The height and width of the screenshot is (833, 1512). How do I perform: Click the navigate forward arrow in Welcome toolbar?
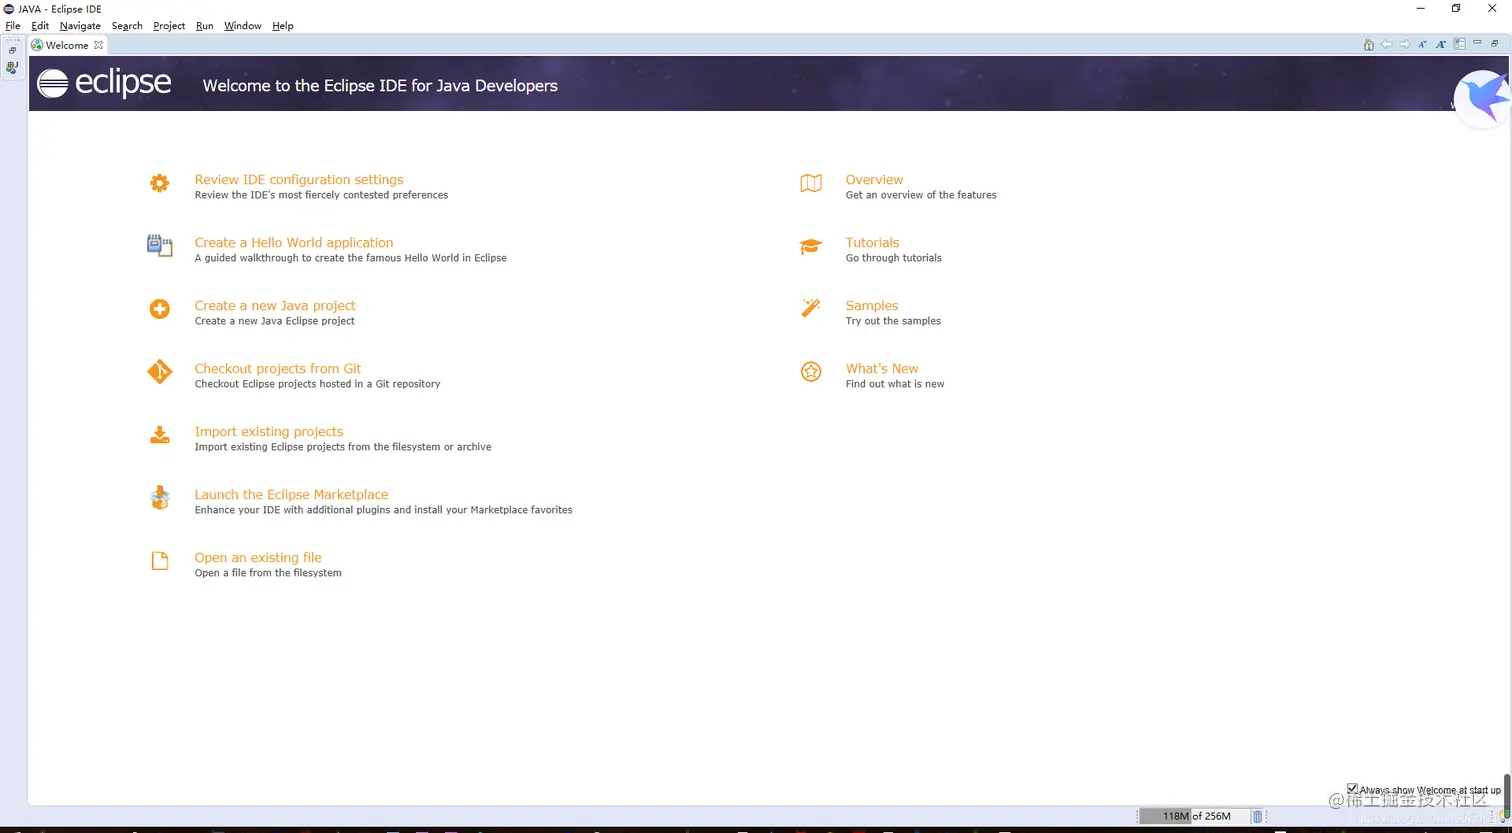click(1405, 44)
